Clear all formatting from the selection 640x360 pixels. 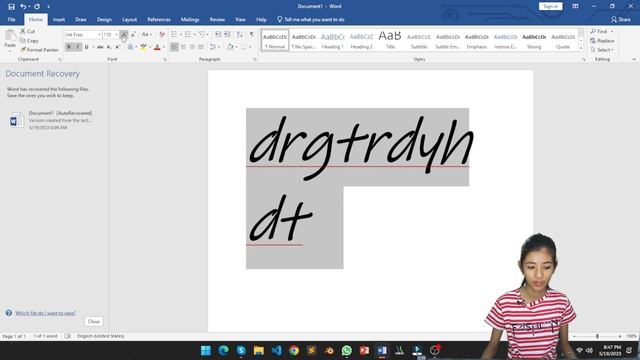tap(162, 35)
